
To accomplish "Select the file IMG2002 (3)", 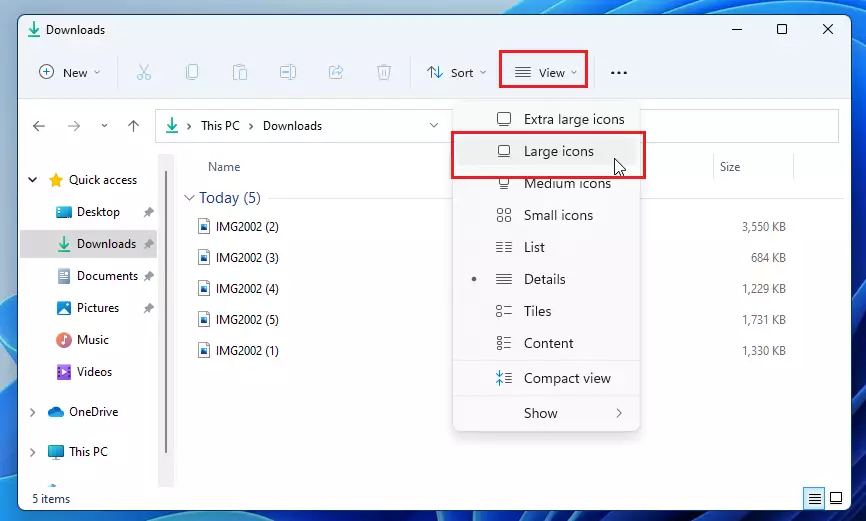I will (x=247, y=257).
